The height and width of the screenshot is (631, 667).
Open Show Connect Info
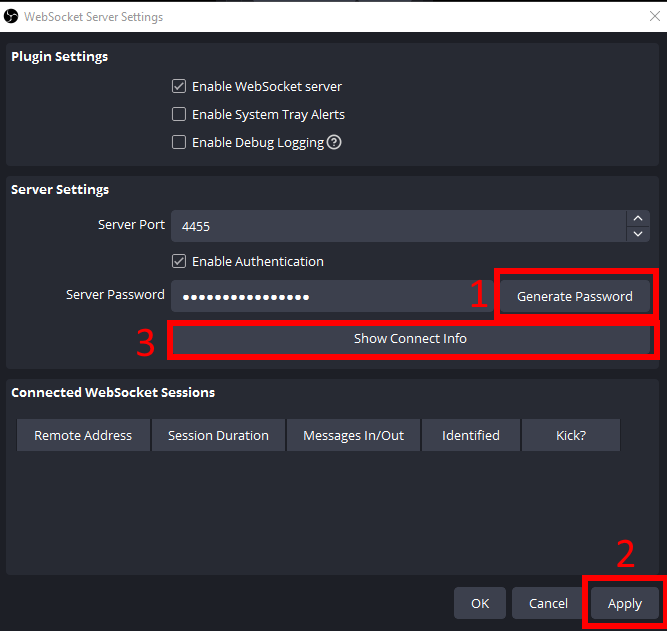410,339
